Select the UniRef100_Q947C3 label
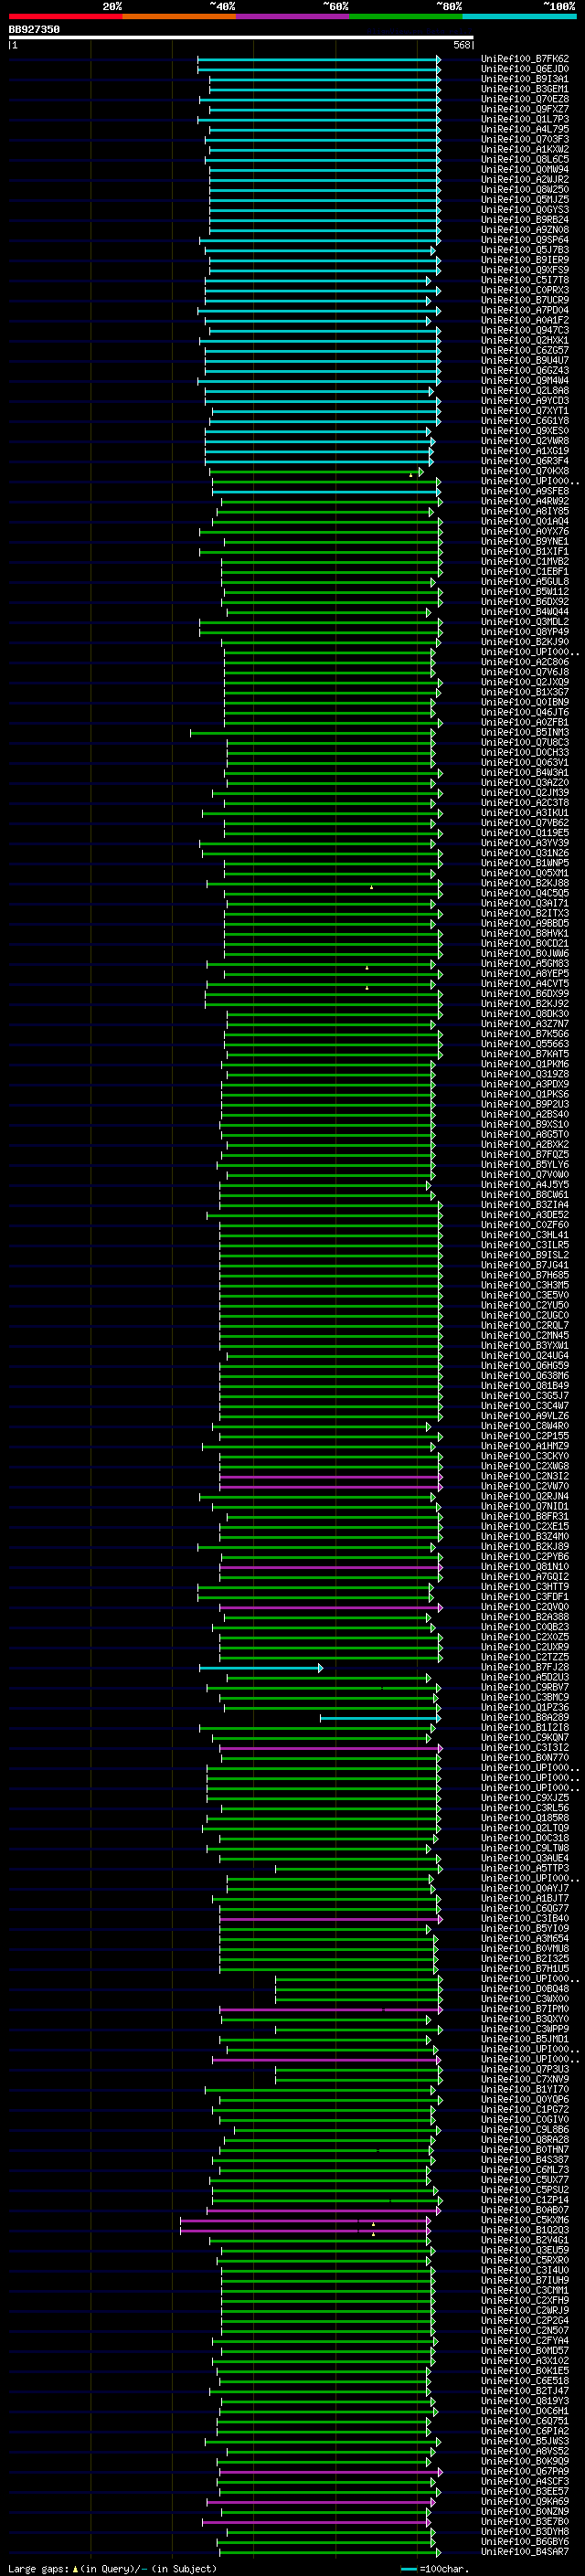Viewport: 585px width, 2576px height. click(x=525, y=330)
